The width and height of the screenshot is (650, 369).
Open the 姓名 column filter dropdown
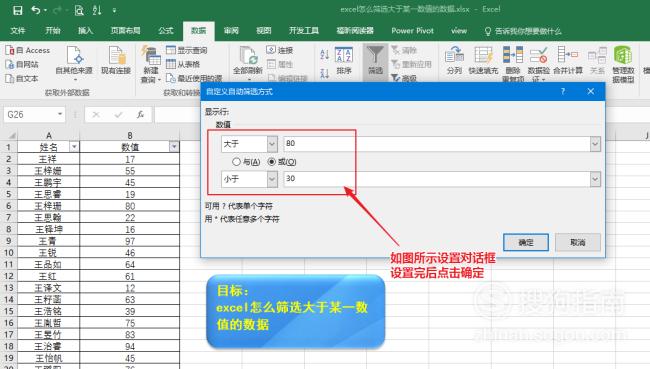[74, 147]
